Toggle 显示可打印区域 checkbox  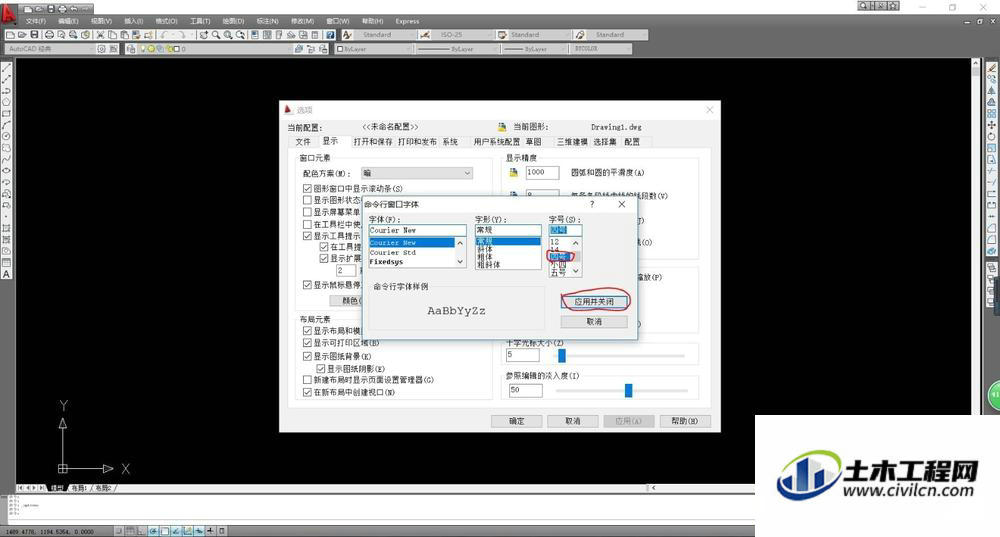click(307, 343)
